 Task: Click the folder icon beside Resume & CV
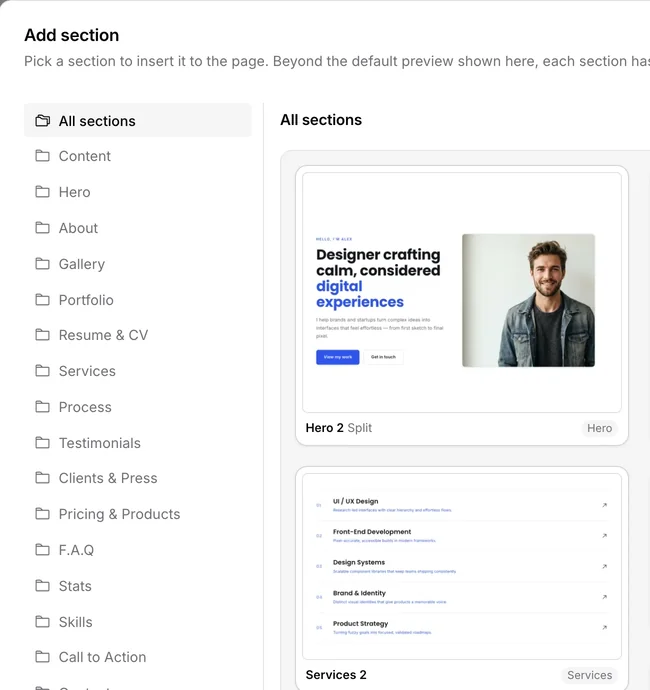pyautogui.click(x=43, y=335)
